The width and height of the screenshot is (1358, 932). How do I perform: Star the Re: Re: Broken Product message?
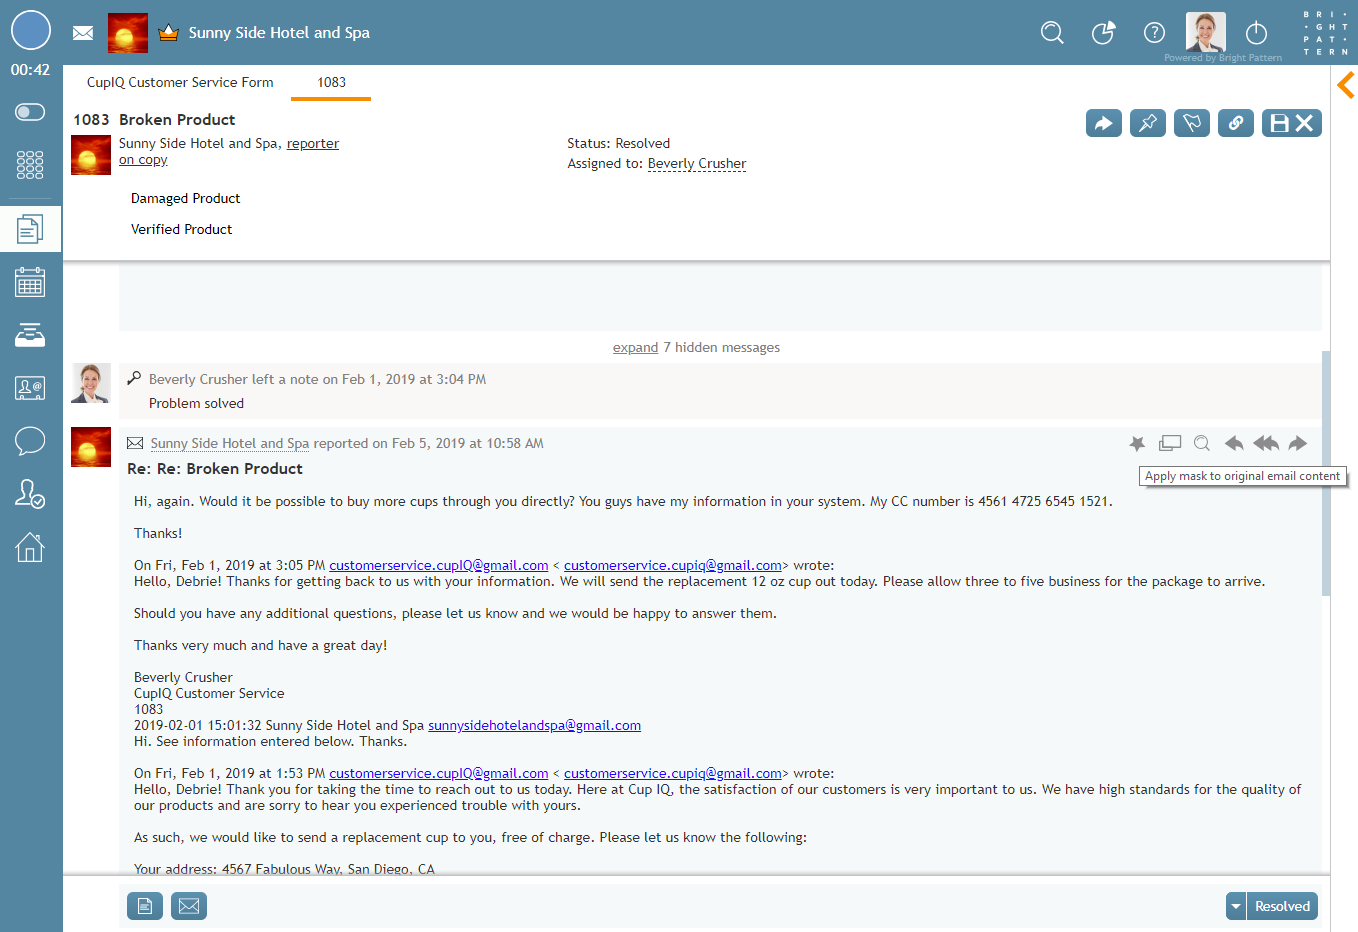pos(1137,443)
